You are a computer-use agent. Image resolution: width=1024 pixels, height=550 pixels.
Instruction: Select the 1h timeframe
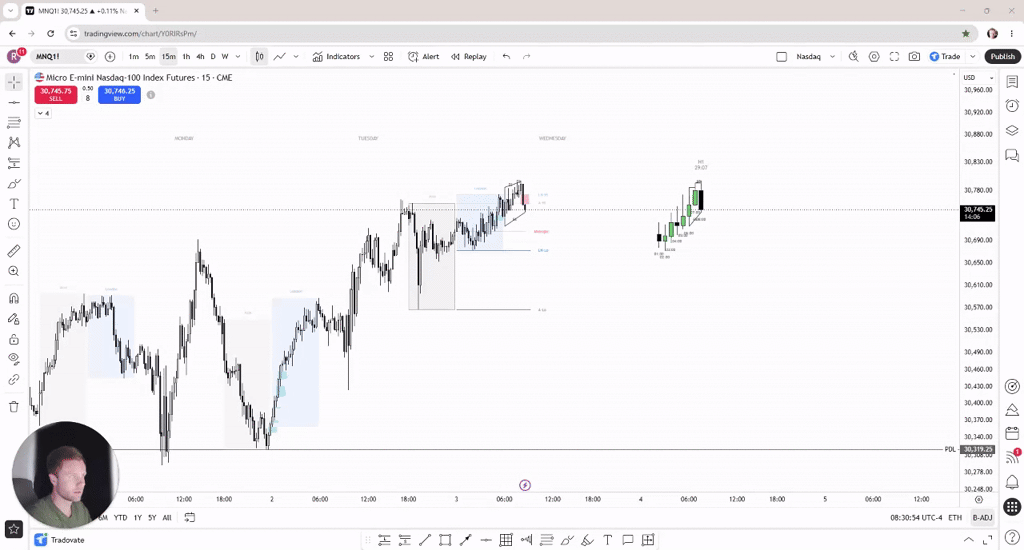tap(186, 57)
